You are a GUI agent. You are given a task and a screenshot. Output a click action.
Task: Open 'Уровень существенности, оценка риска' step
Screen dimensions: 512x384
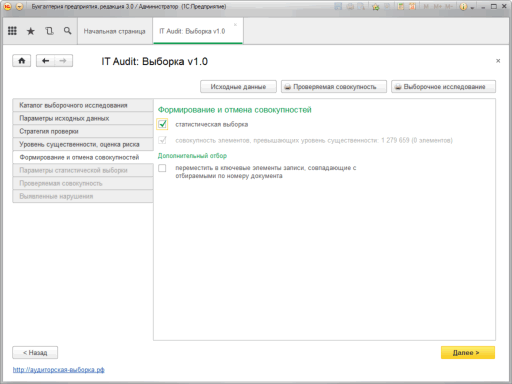pyautogui.click(x=83, y=144)
